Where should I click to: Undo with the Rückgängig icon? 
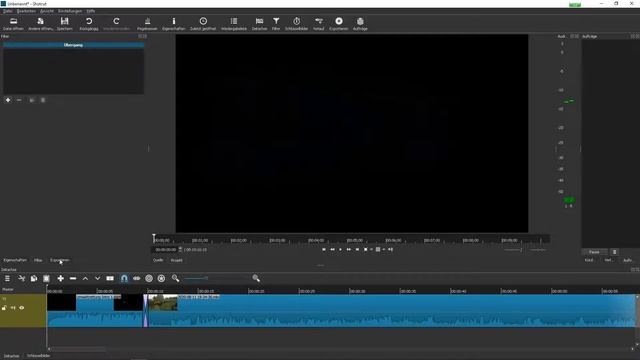pos(89,24)
